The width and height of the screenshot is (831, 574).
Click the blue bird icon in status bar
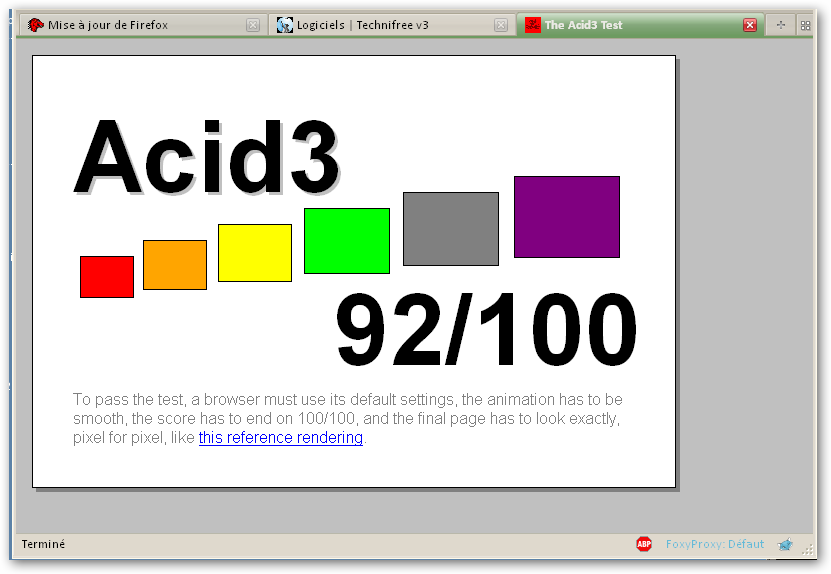[x=785, y=545]
